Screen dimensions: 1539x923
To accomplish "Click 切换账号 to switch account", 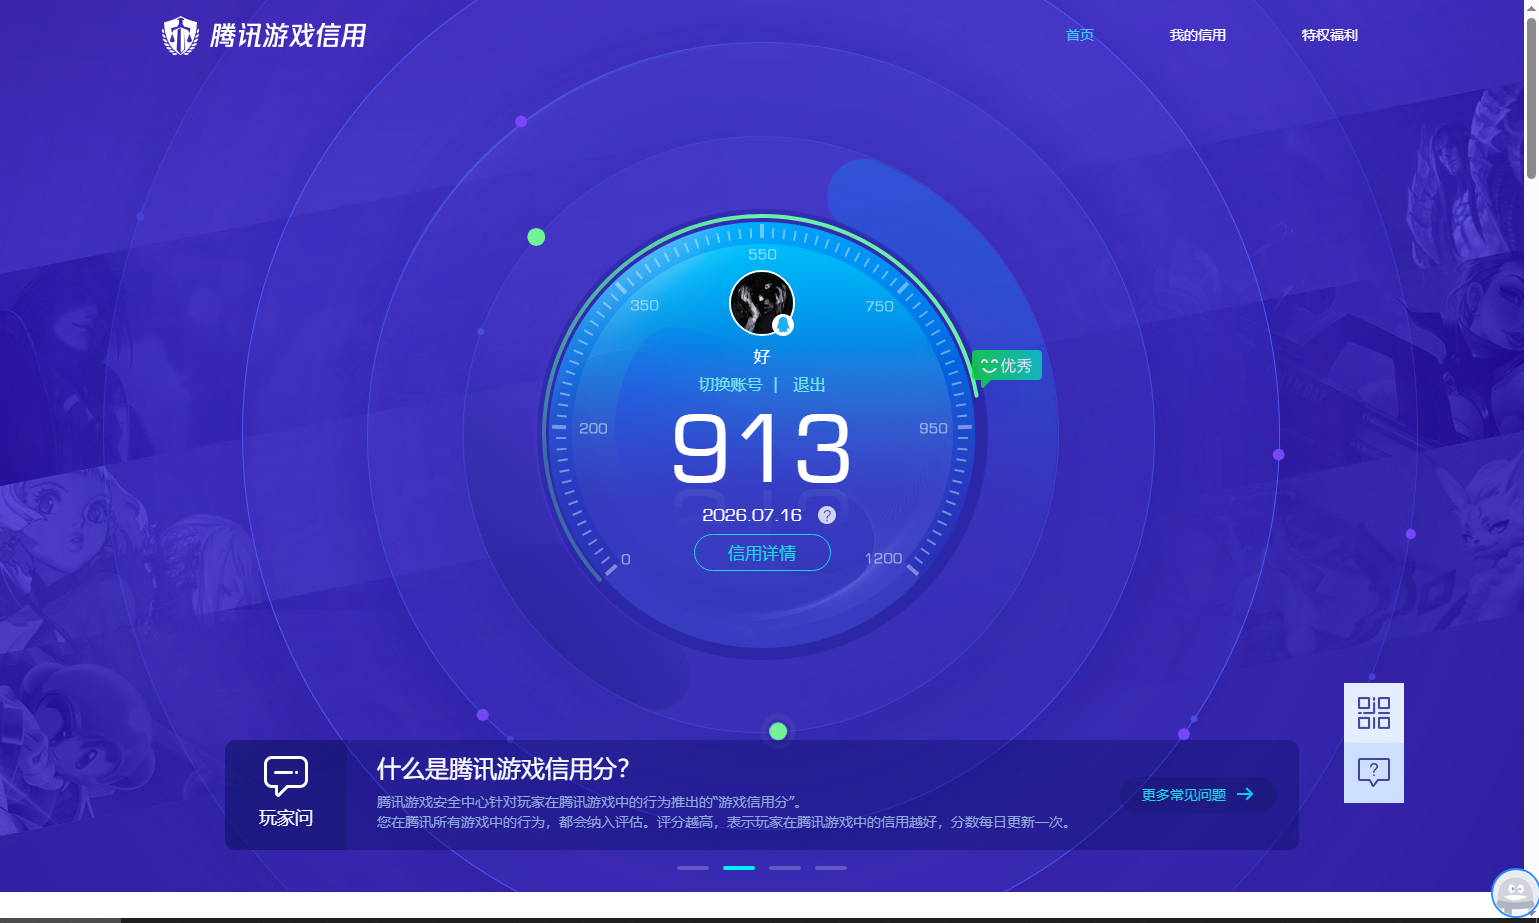I will (730, 385).
